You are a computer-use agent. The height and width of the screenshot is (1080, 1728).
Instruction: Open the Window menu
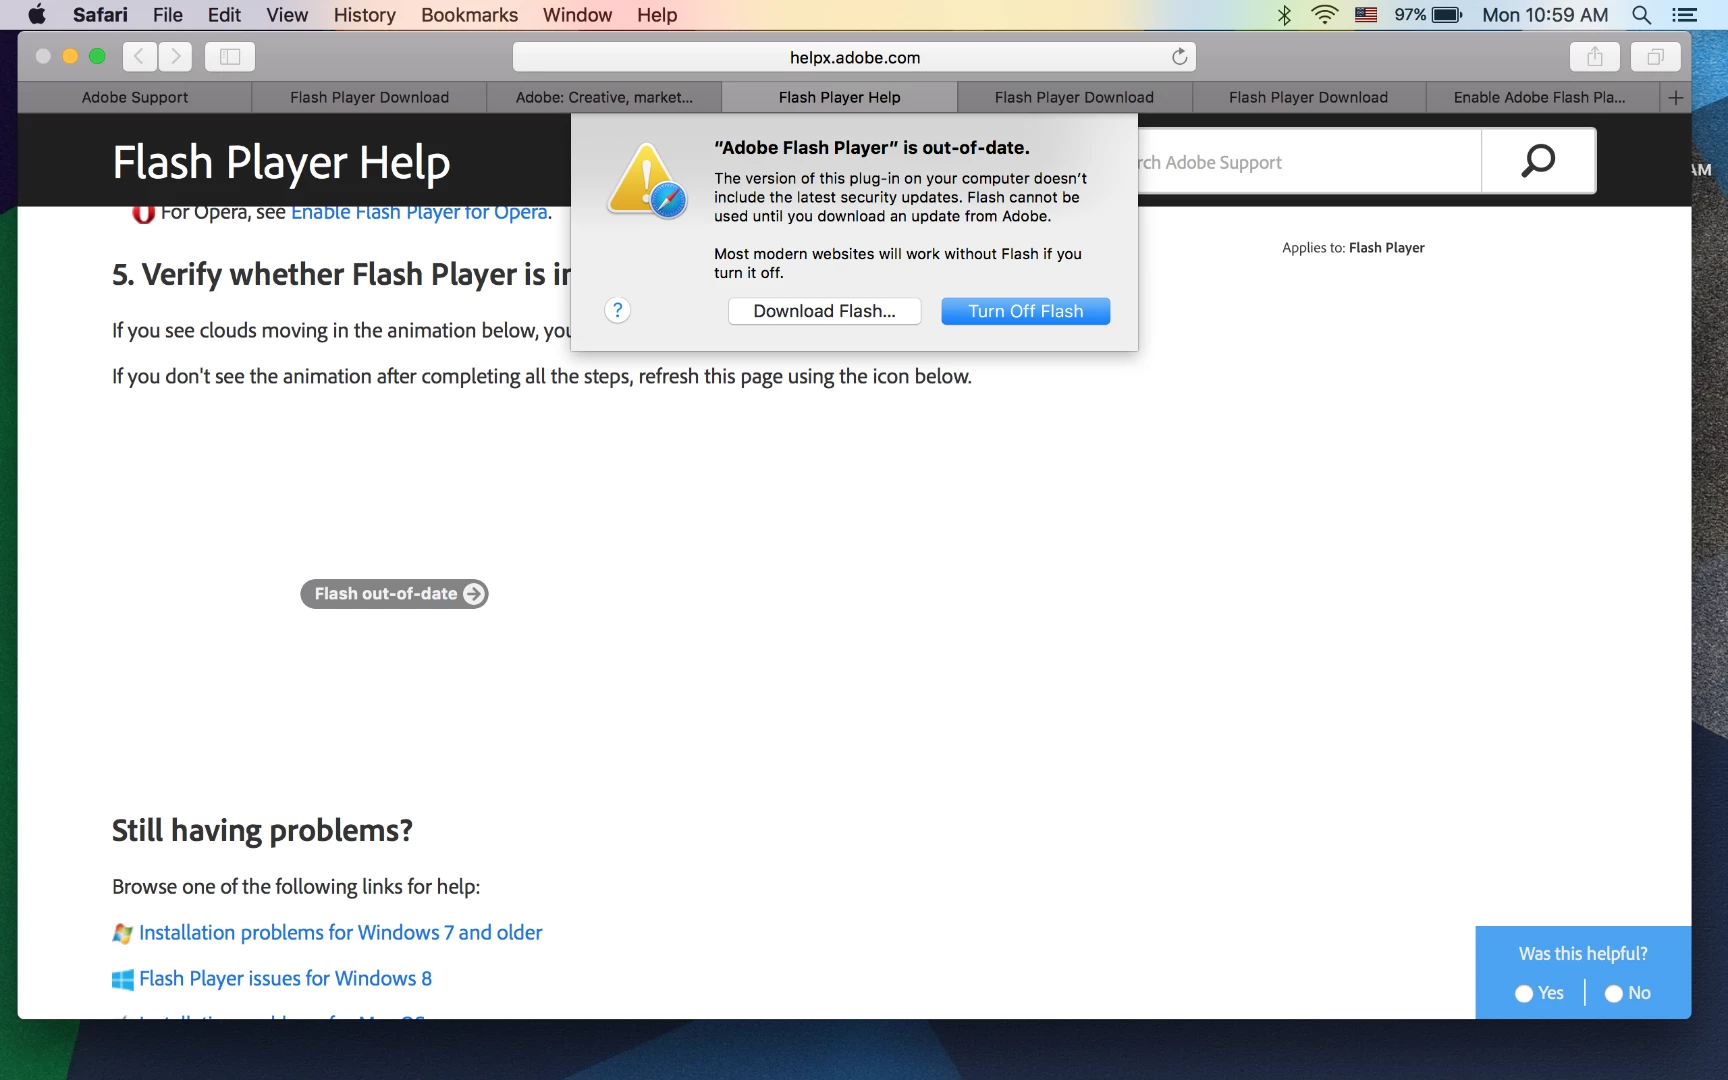577,15
